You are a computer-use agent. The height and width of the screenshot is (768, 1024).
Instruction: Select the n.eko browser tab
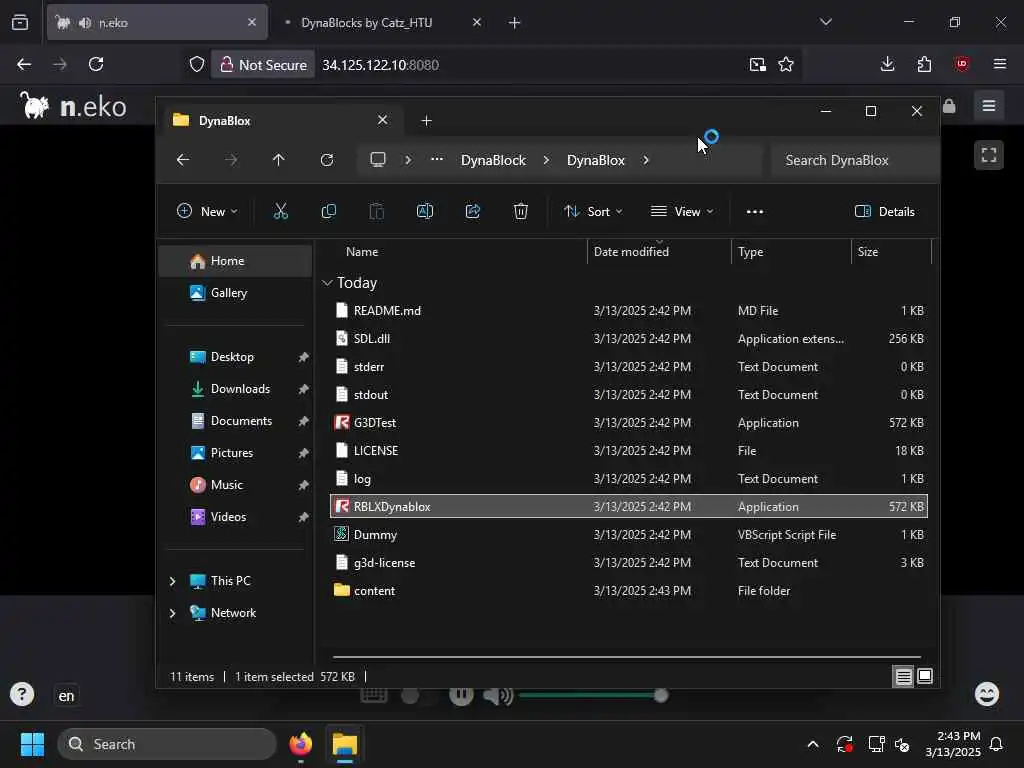click(157, 23)
